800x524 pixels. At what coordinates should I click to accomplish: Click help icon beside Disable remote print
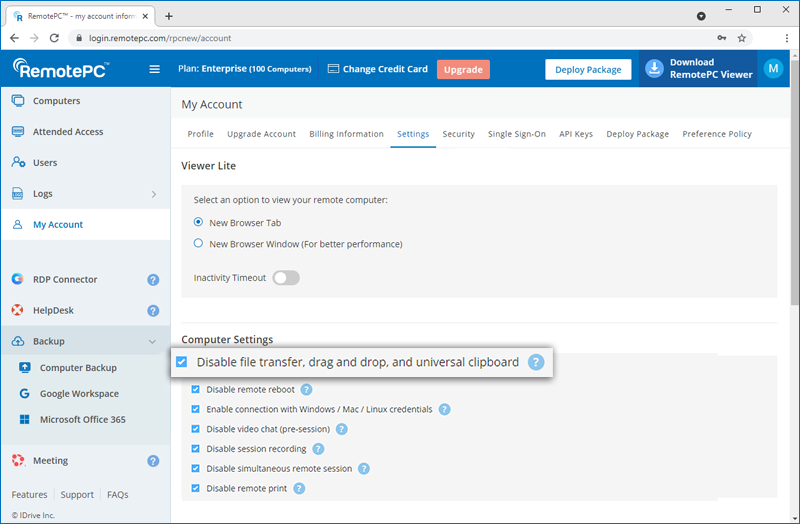point(298,488)
